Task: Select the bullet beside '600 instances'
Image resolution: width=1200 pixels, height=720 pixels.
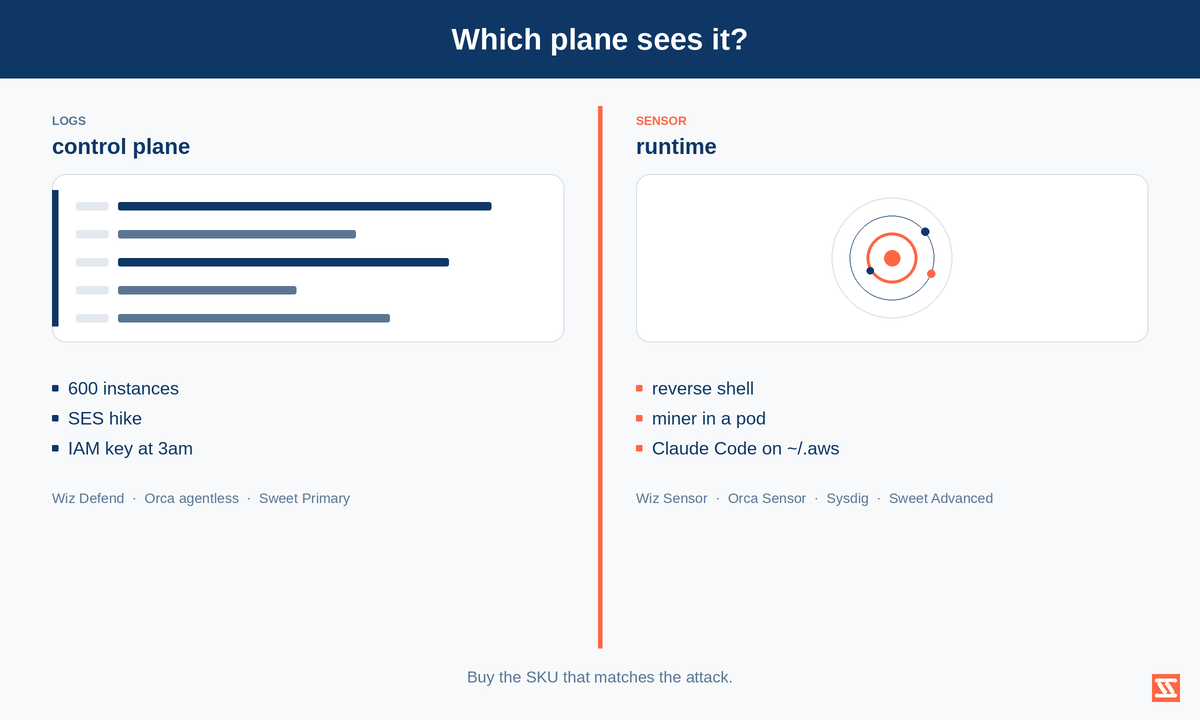Action: [x=55, y=388]
